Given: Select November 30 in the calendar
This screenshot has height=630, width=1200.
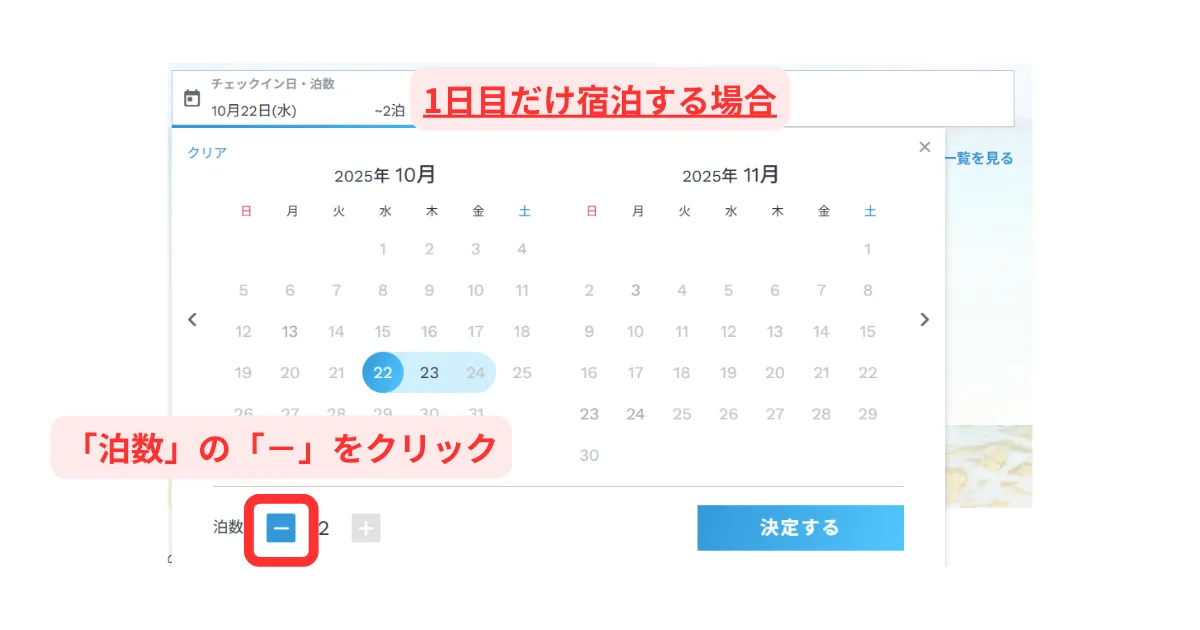Looking at the screenshot, I should pyautogui.click(x=589, y=455).
